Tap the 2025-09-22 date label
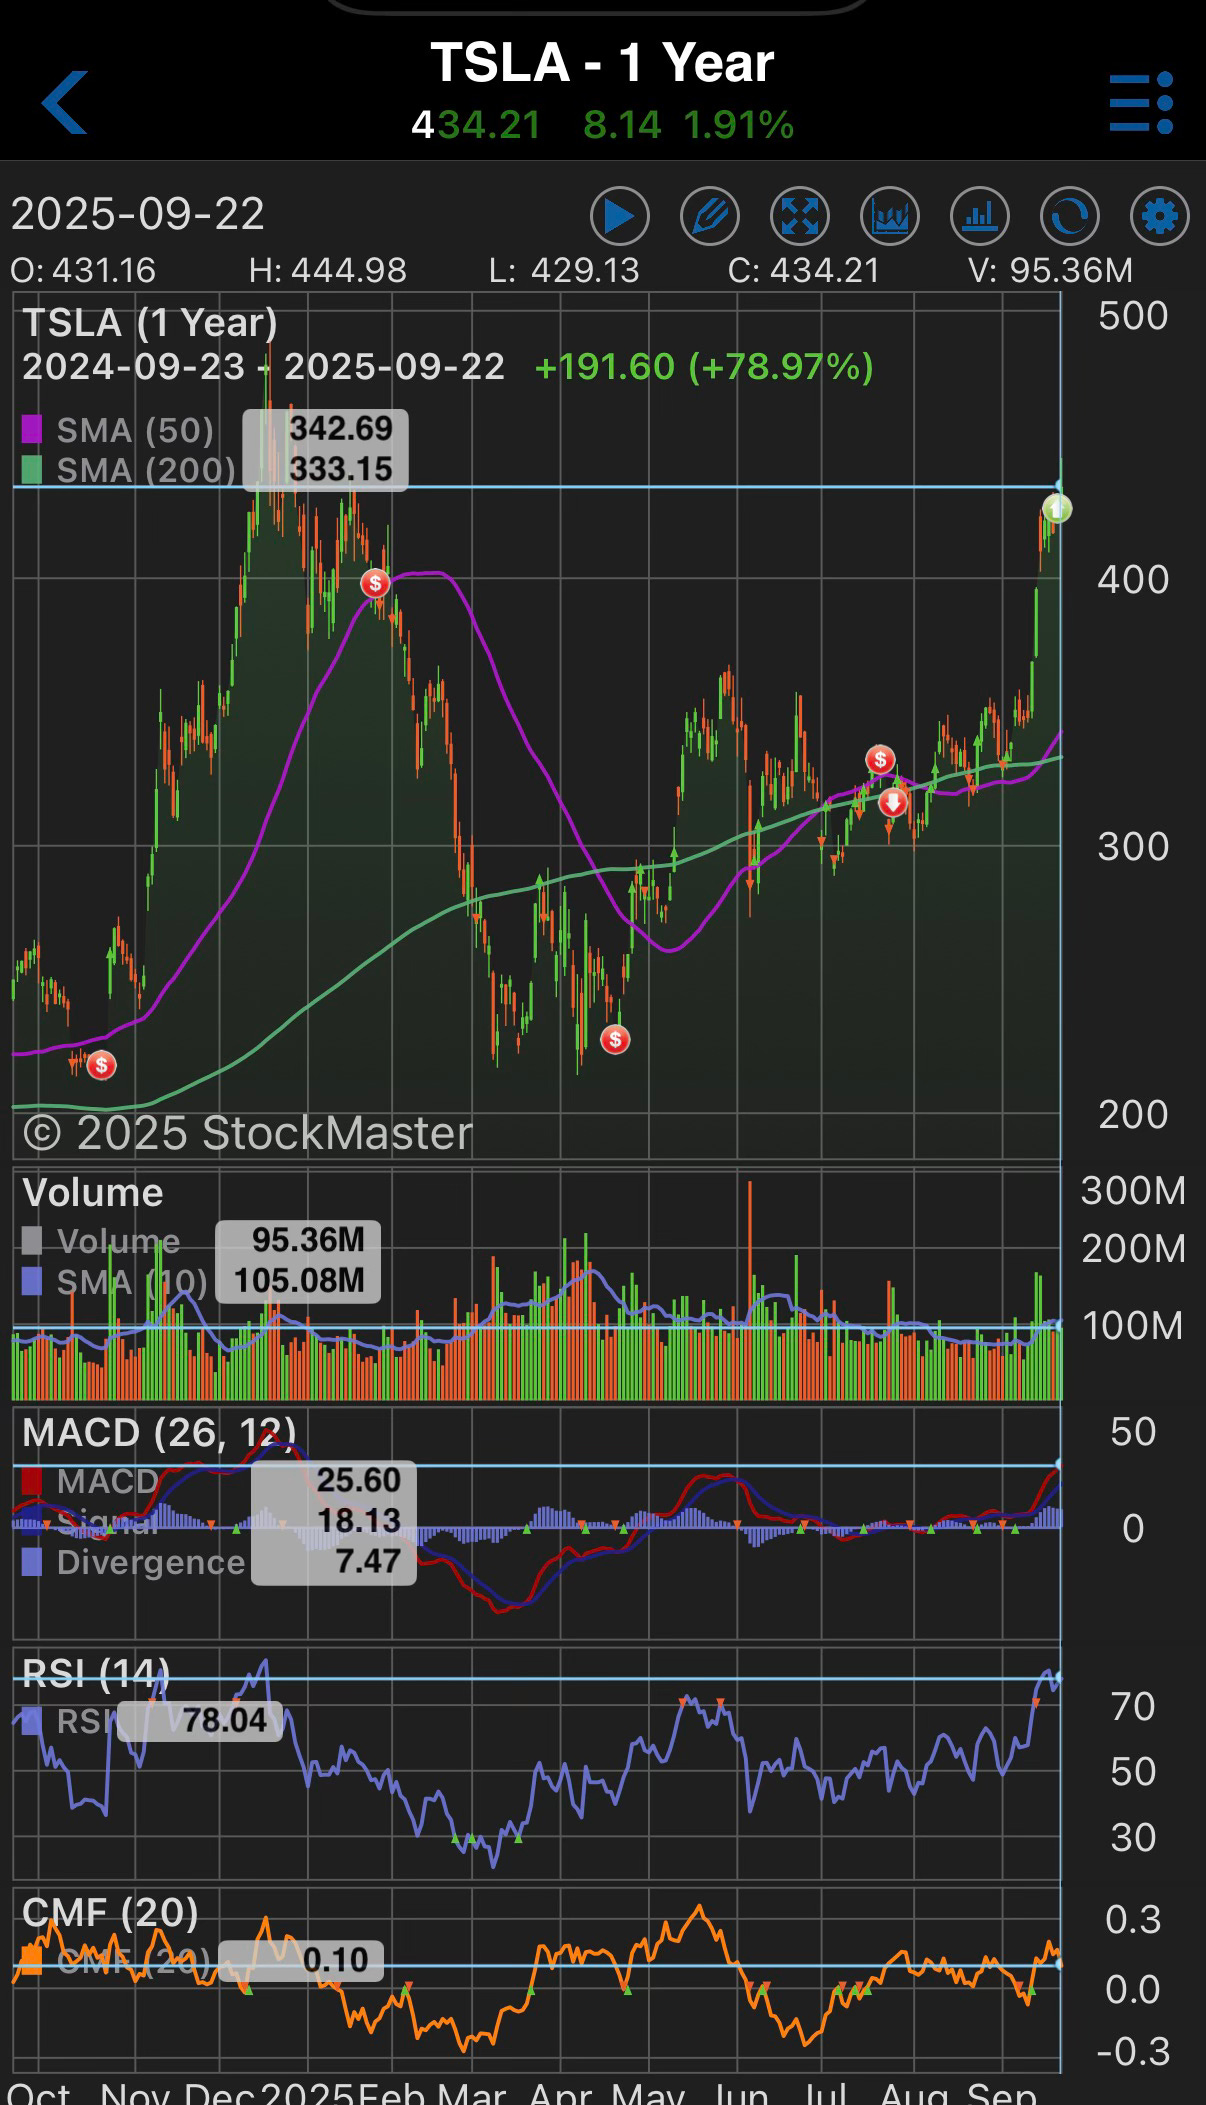 (x=138, y=214)
